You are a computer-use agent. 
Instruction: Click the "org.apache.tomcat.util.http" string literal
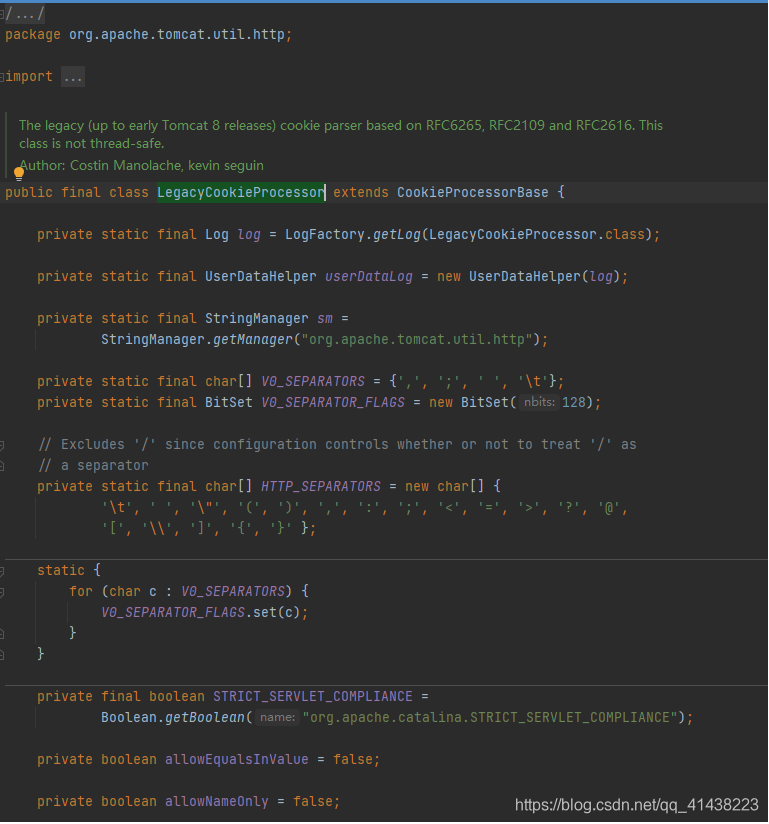click(x=416, y=339)
